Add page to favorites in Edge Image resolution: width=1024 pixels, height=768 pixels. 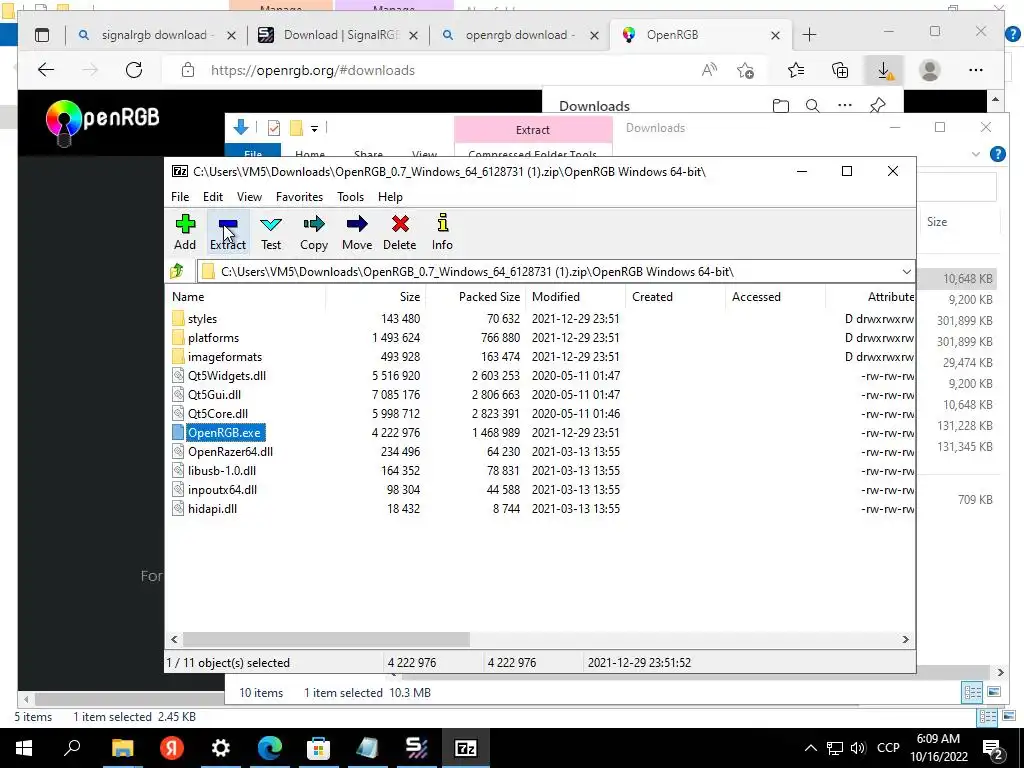pyautogui.click(x=745, y=70)
